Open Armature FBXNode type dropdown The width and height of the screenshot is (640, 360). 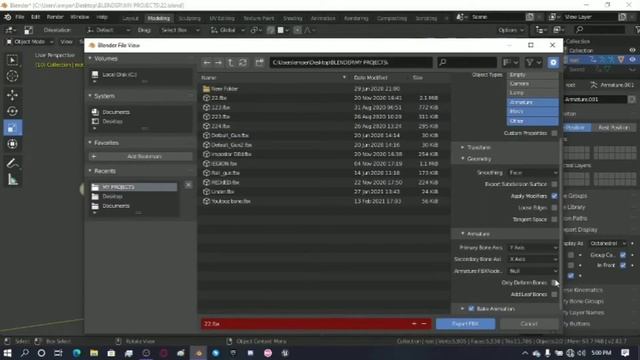click(x=533, y=271)
